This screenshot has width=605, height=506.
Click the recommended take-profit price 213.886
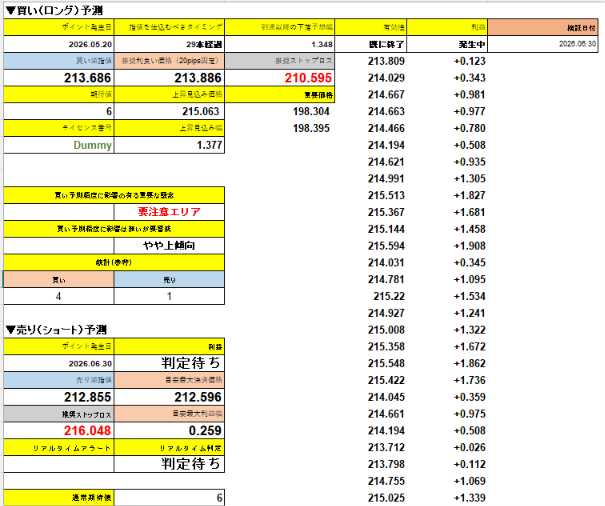coord(169,78)
